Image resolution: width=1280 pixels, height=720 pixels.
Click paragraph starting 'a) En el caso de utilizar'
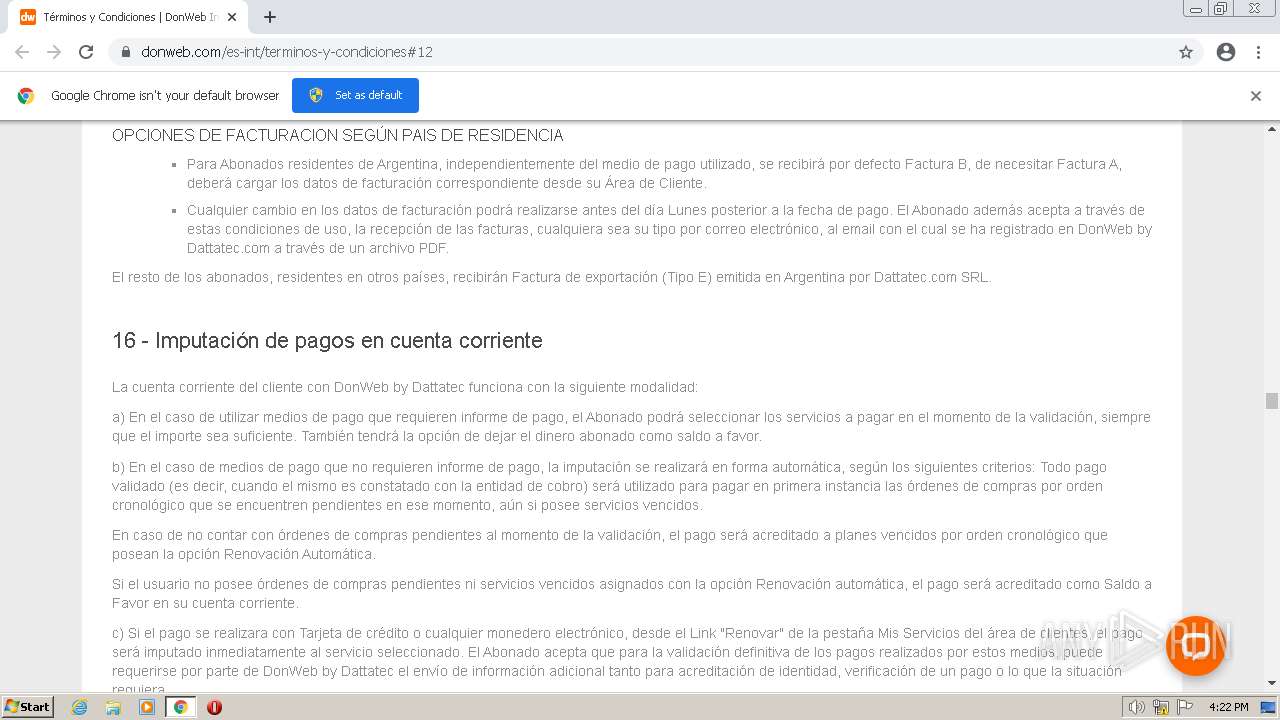click(x=631, y=427)
